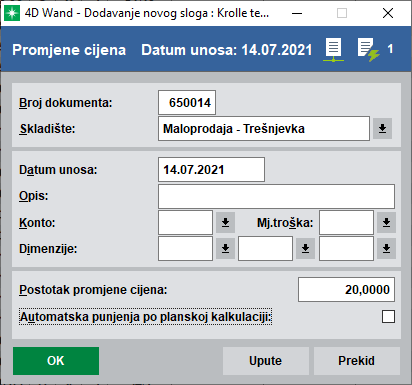Open help with the Upute button
Image resolution: width=412 pixels, height=385 pixels.
click(x=266, y=361)
